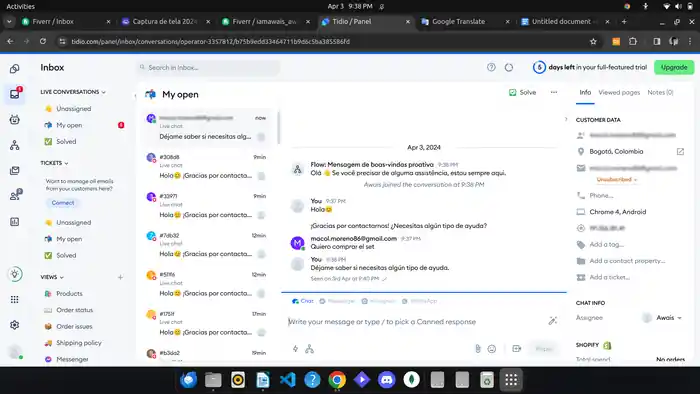Click the lightbulb tips icon in the sidebar
Image resolution: width=700 pixels, height=394 pixels.
pyautogui.click(x=15, y=274)
